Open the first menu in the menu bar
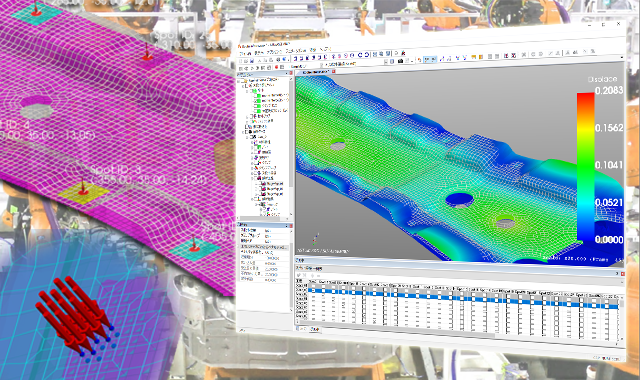640x380 pixels. pyautogui.click(x=245, y=53)
